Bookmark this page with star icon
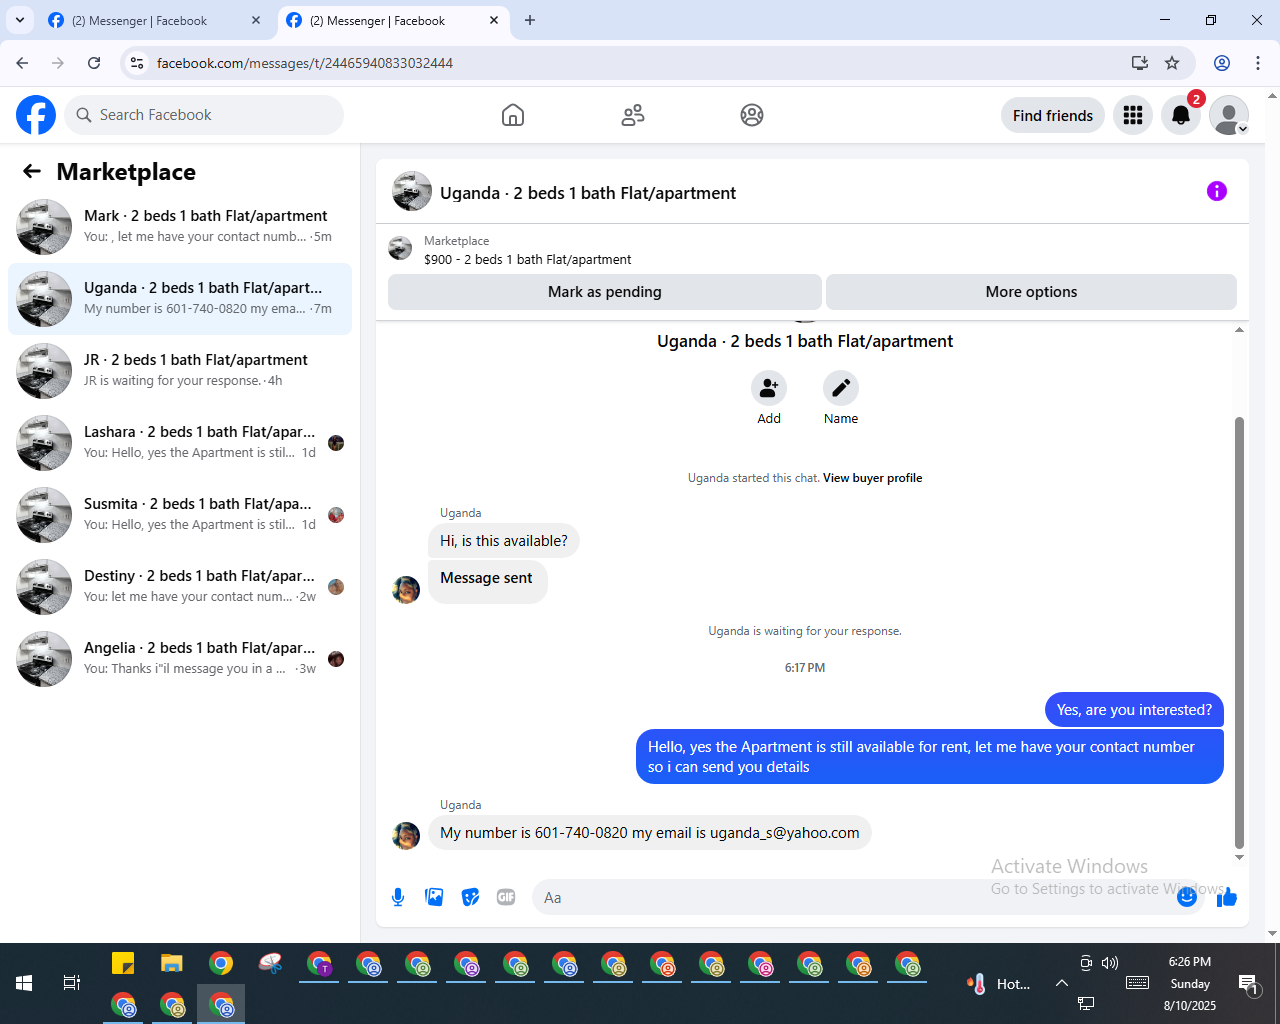 click(x=1172, y=63)
